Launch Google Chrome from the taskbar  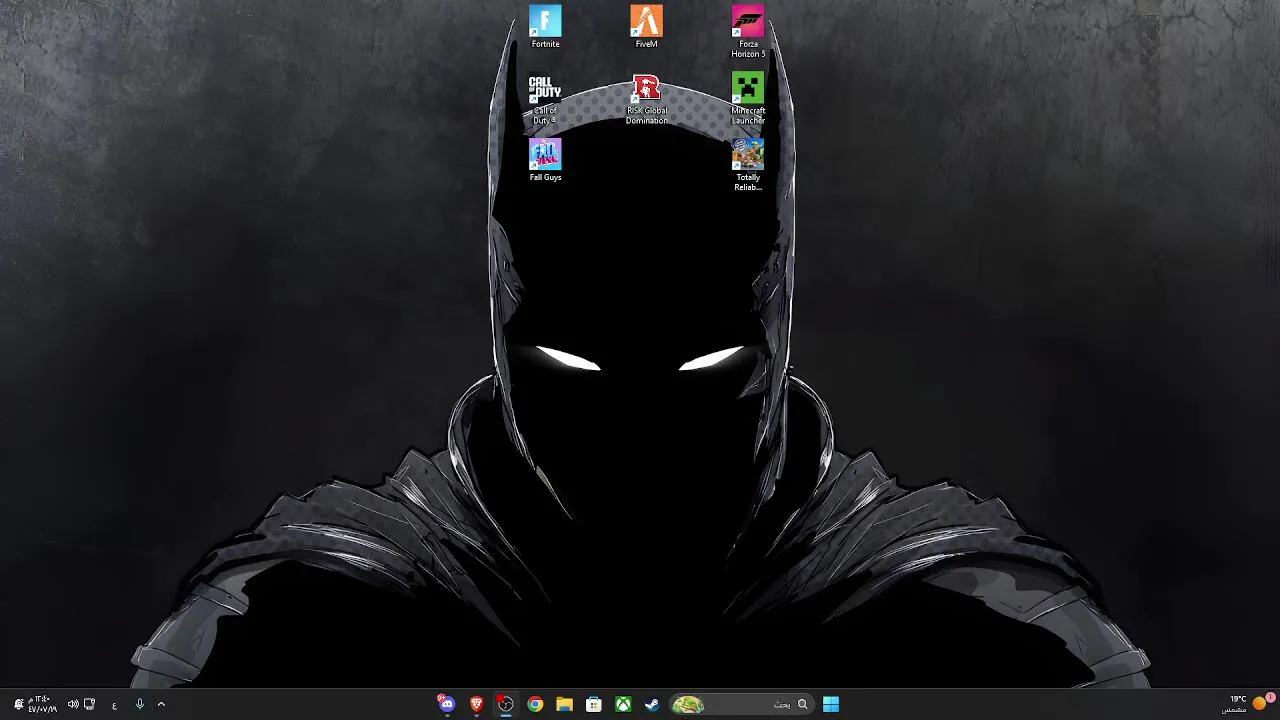[x=535, y=704]
